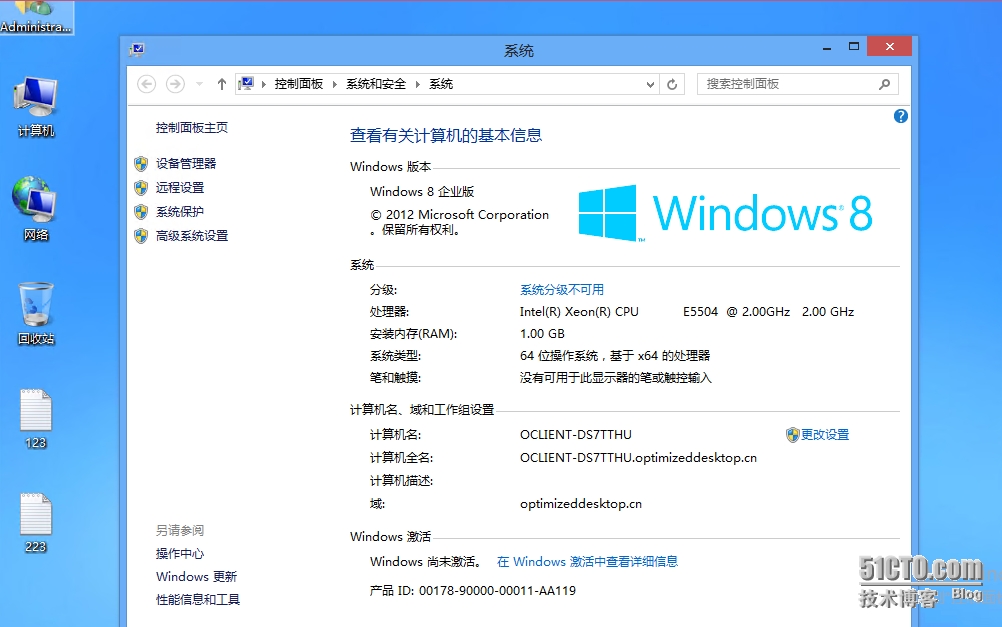
Task: Go forward with the forward arrow
Action: 175,84
